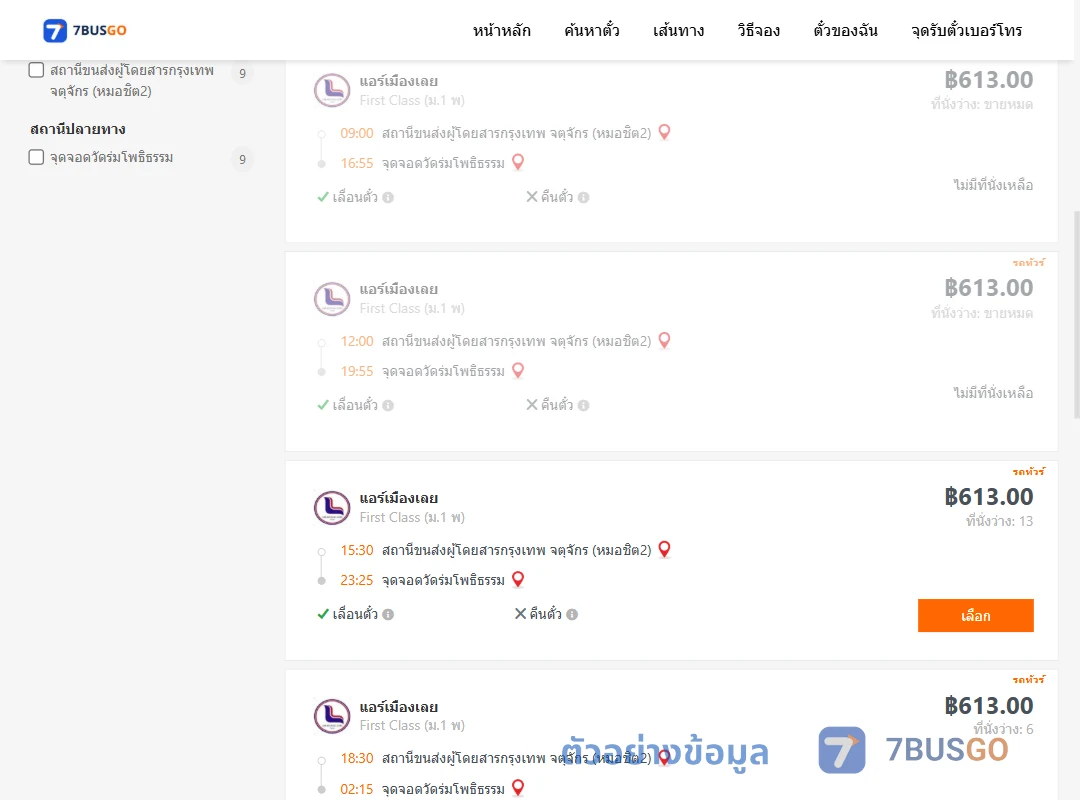Click green checkmark beside เลื่อนตั๋ว on 15:30 trip
The height and width of the screenshot is (800, 1080).
coord(322,614)
